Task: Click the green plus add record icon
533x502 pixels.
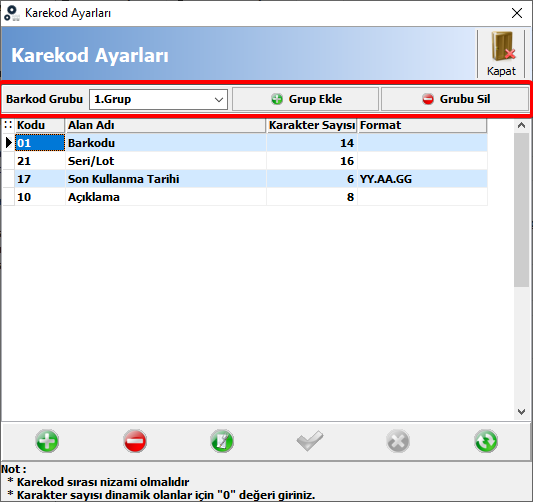Action: point(47,441)
